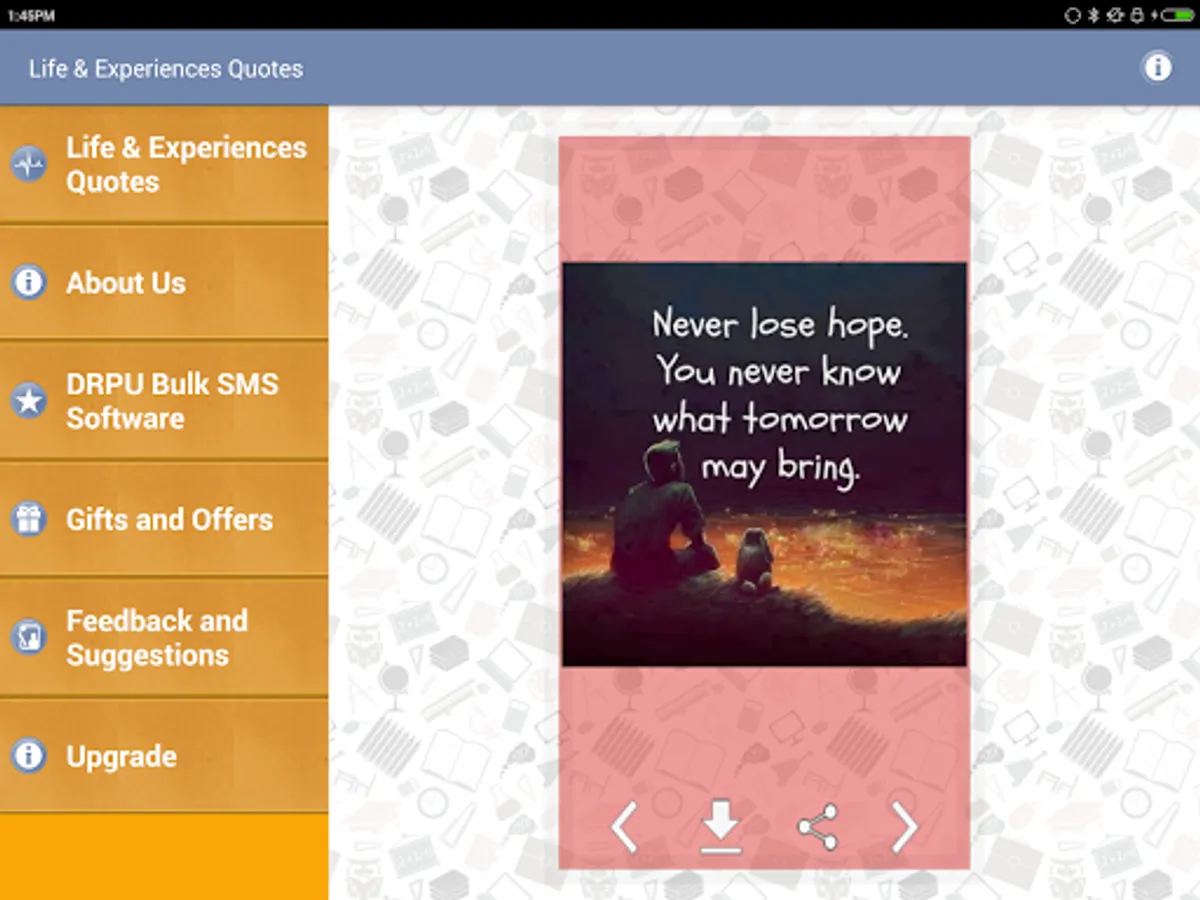Advance to the next quote with the right arrow
This screenshot has height=900, width=1200.
click(x=904, y=827)
